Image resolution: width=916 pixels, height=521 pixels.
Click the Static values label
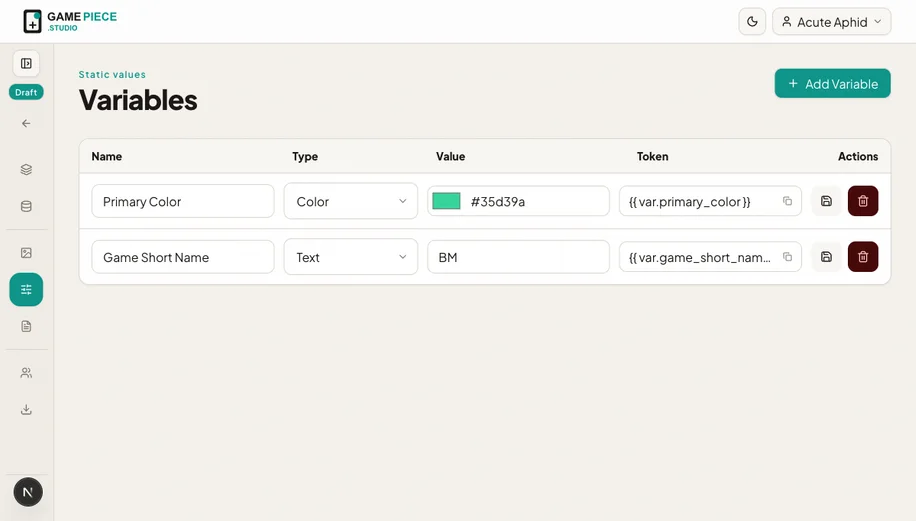click(x=112, y=75)
